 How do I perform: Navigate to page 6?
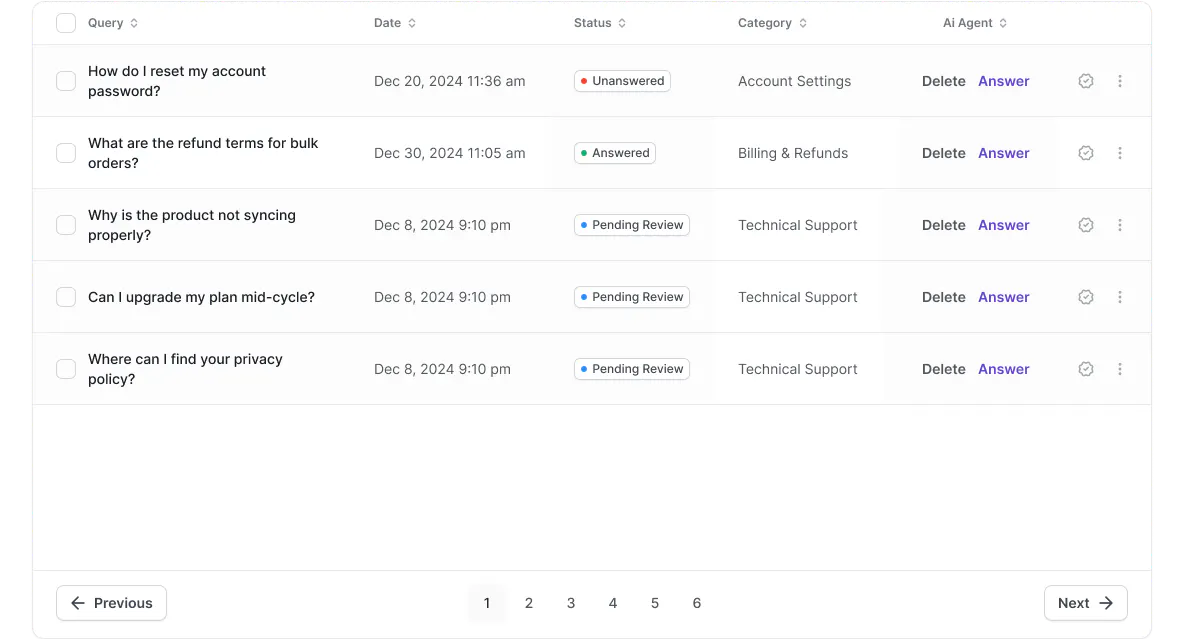pyautogui.click(x=696, y=603)
